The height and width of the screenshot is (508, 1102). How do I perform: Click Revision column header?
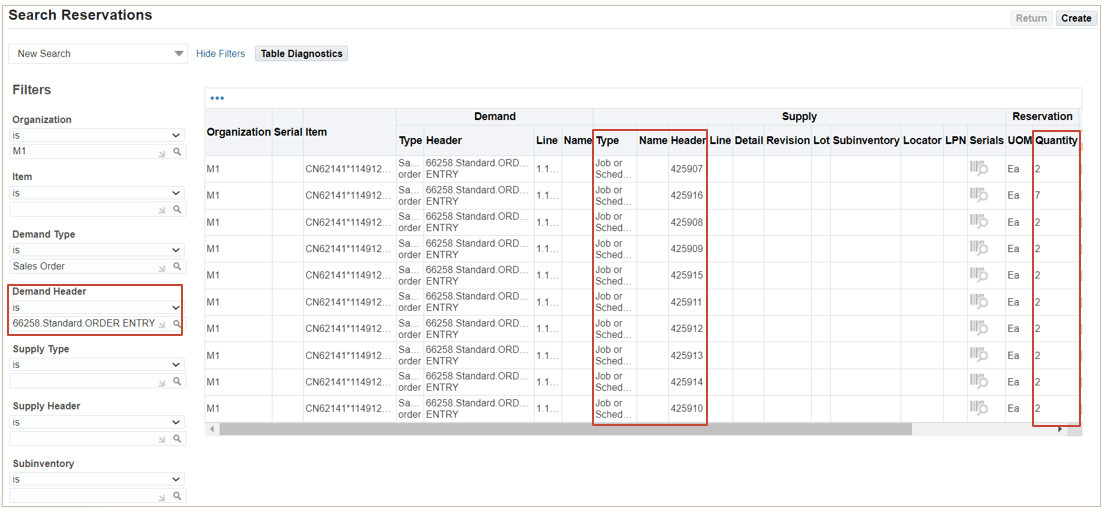[x=788, y=141]
